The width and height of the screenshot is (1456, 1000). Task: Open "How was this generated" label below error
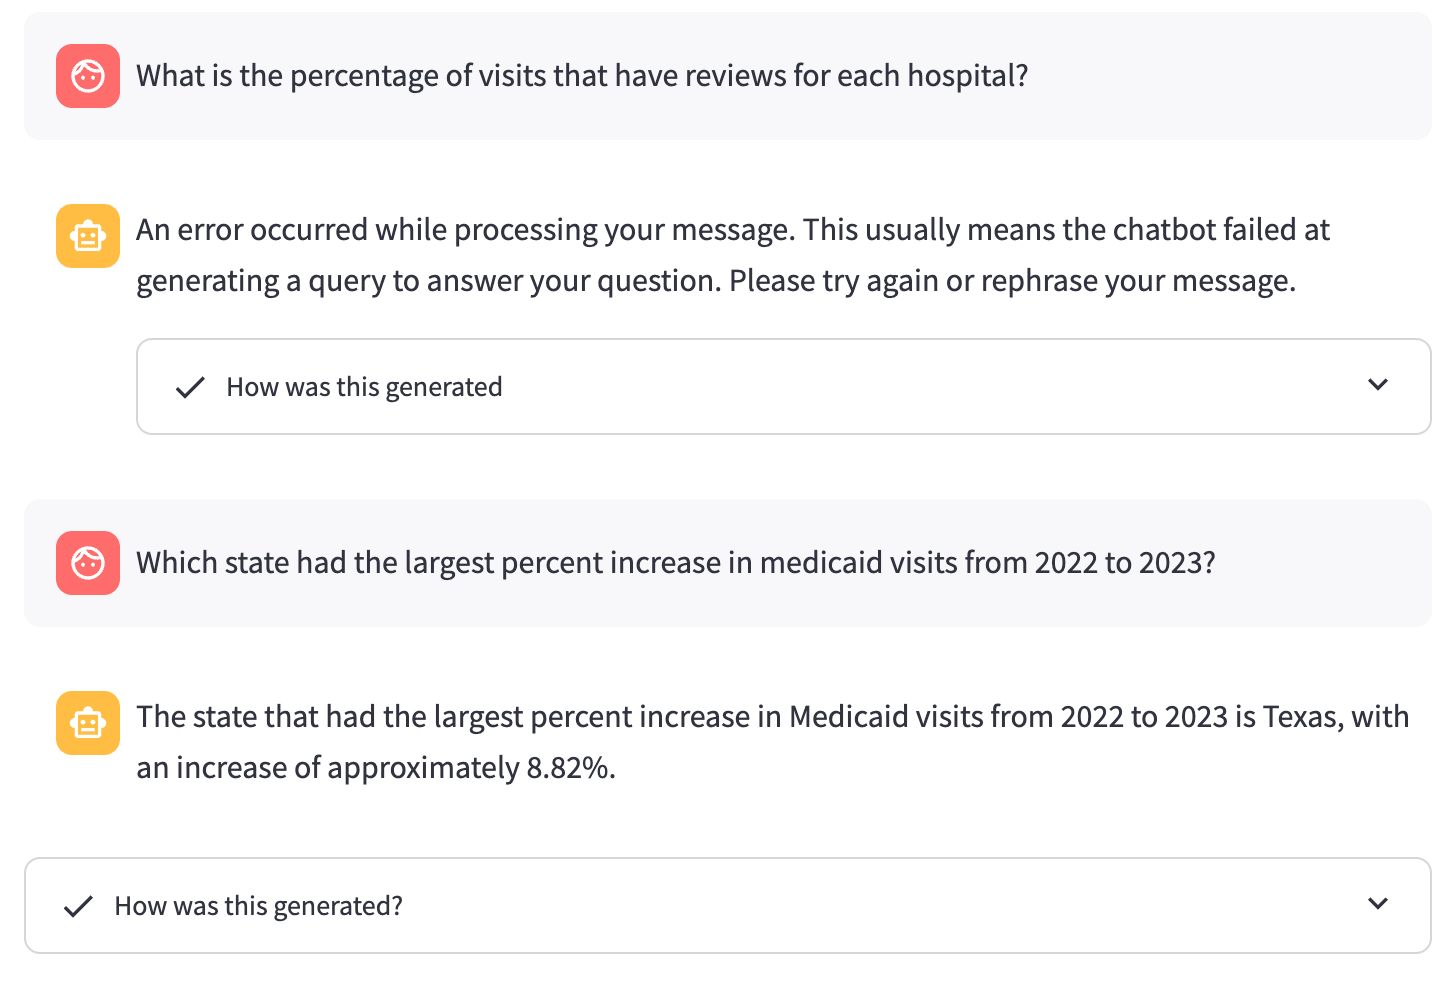click(364, 387)
